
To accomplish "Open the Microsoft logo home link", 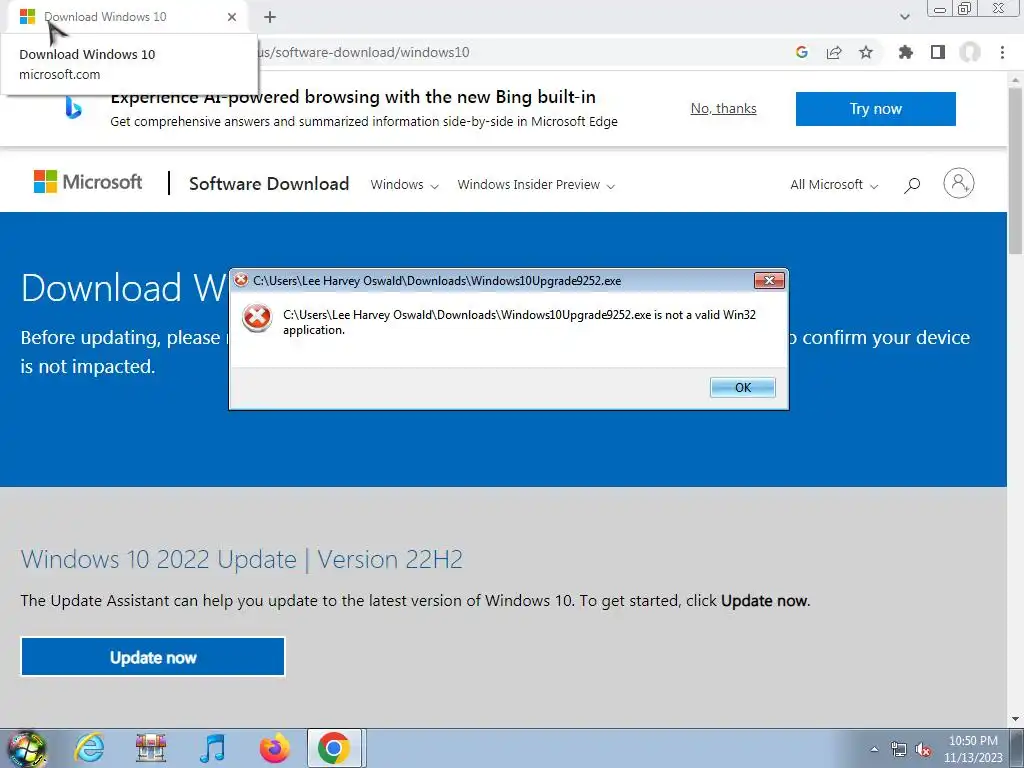I will [88, 182].
